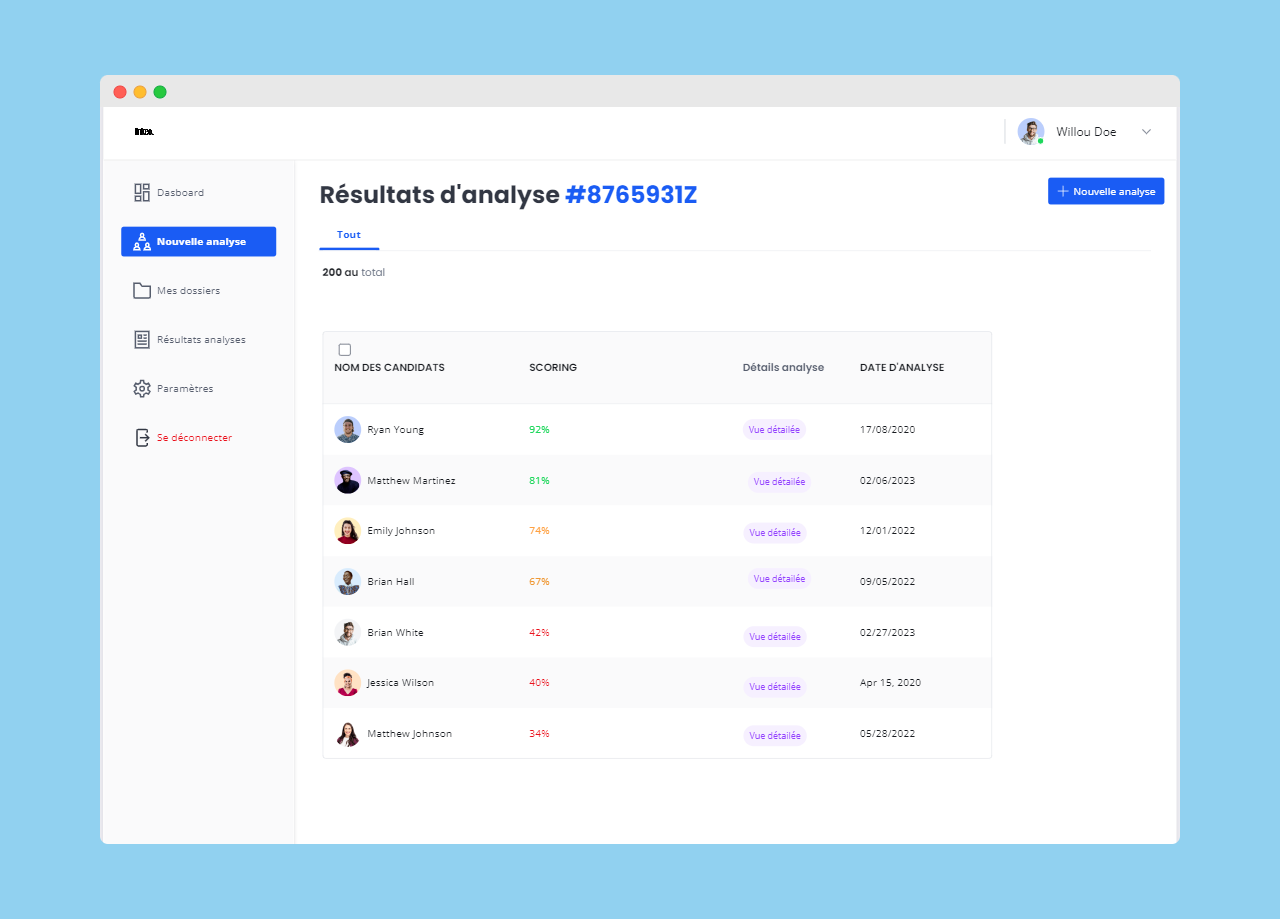Viewport: 1280px width, 919px height.
Task: Click the name Ryan Young
Action: tap(395, 429)
